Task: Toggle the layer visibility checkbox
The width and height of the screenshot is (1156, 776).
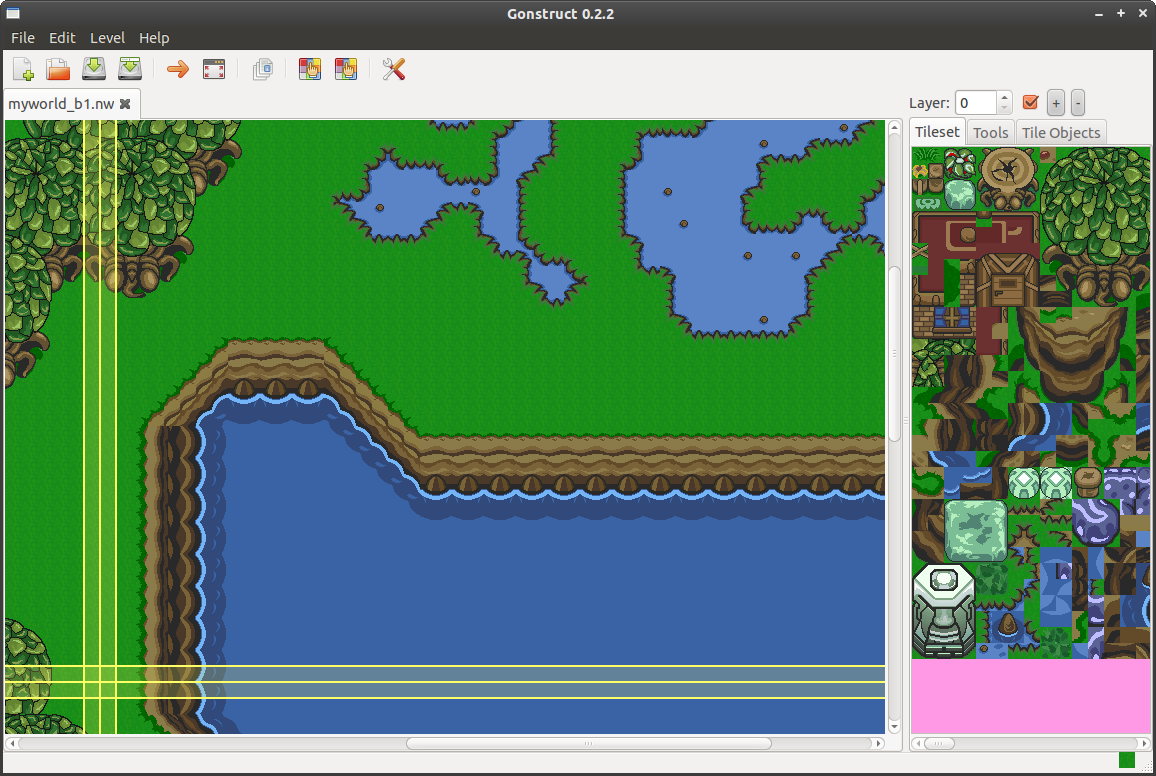Action: pos(1031,102)
